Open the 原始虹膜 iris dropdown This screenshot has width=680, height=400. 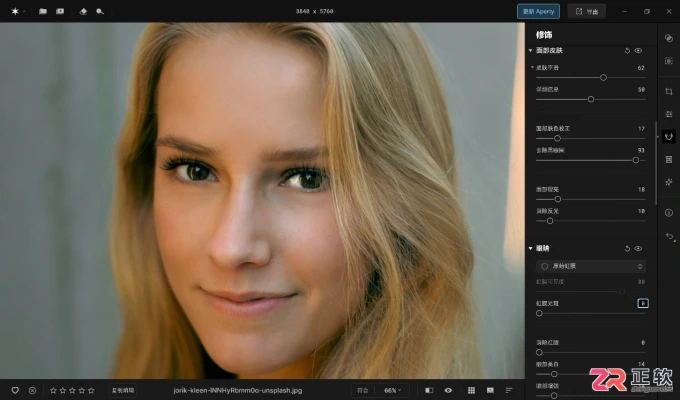tap(591, 266)
